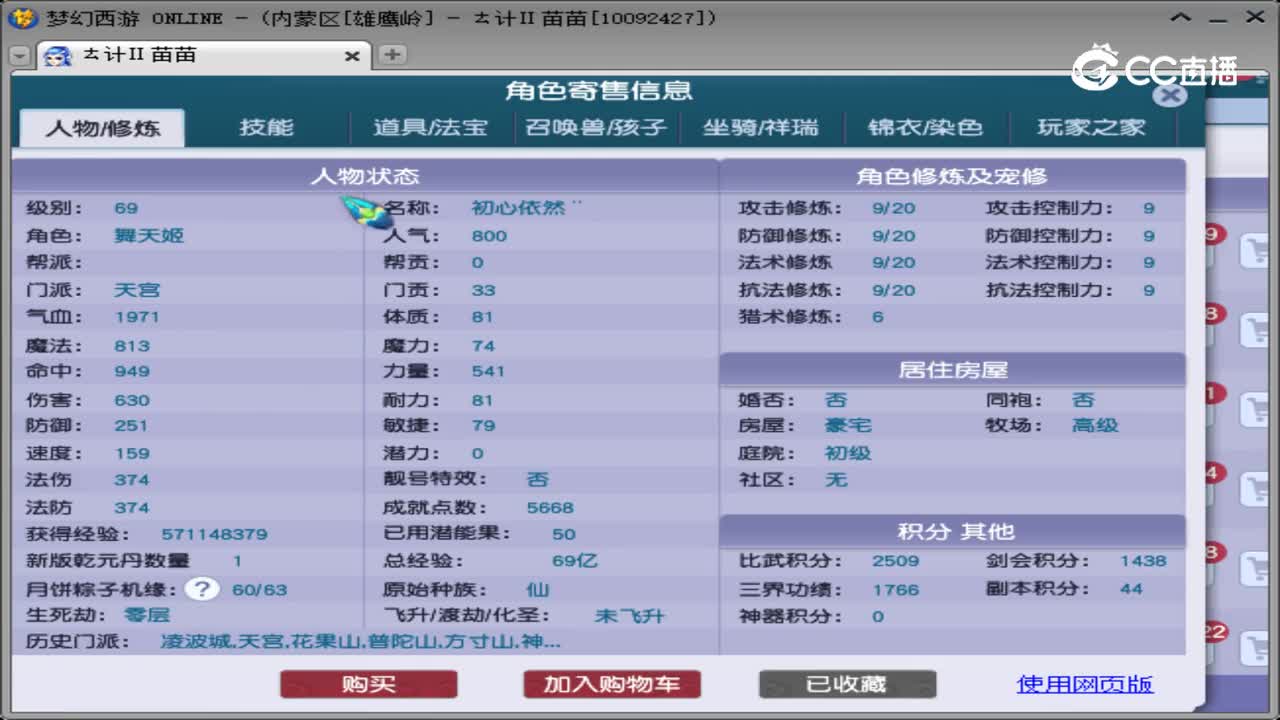Click the 获得经验 value 571148379
This screenshot has height=720, width=1280.
(214, 534)
